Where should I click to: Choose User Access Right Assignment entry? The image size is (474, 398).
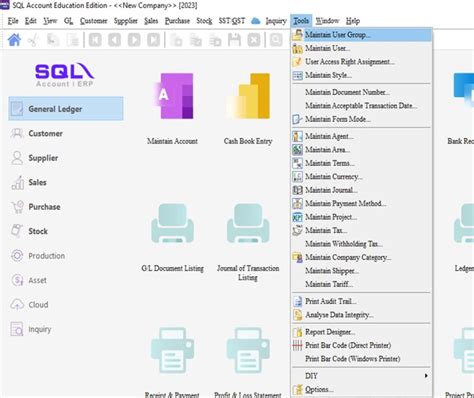point(362,62)
